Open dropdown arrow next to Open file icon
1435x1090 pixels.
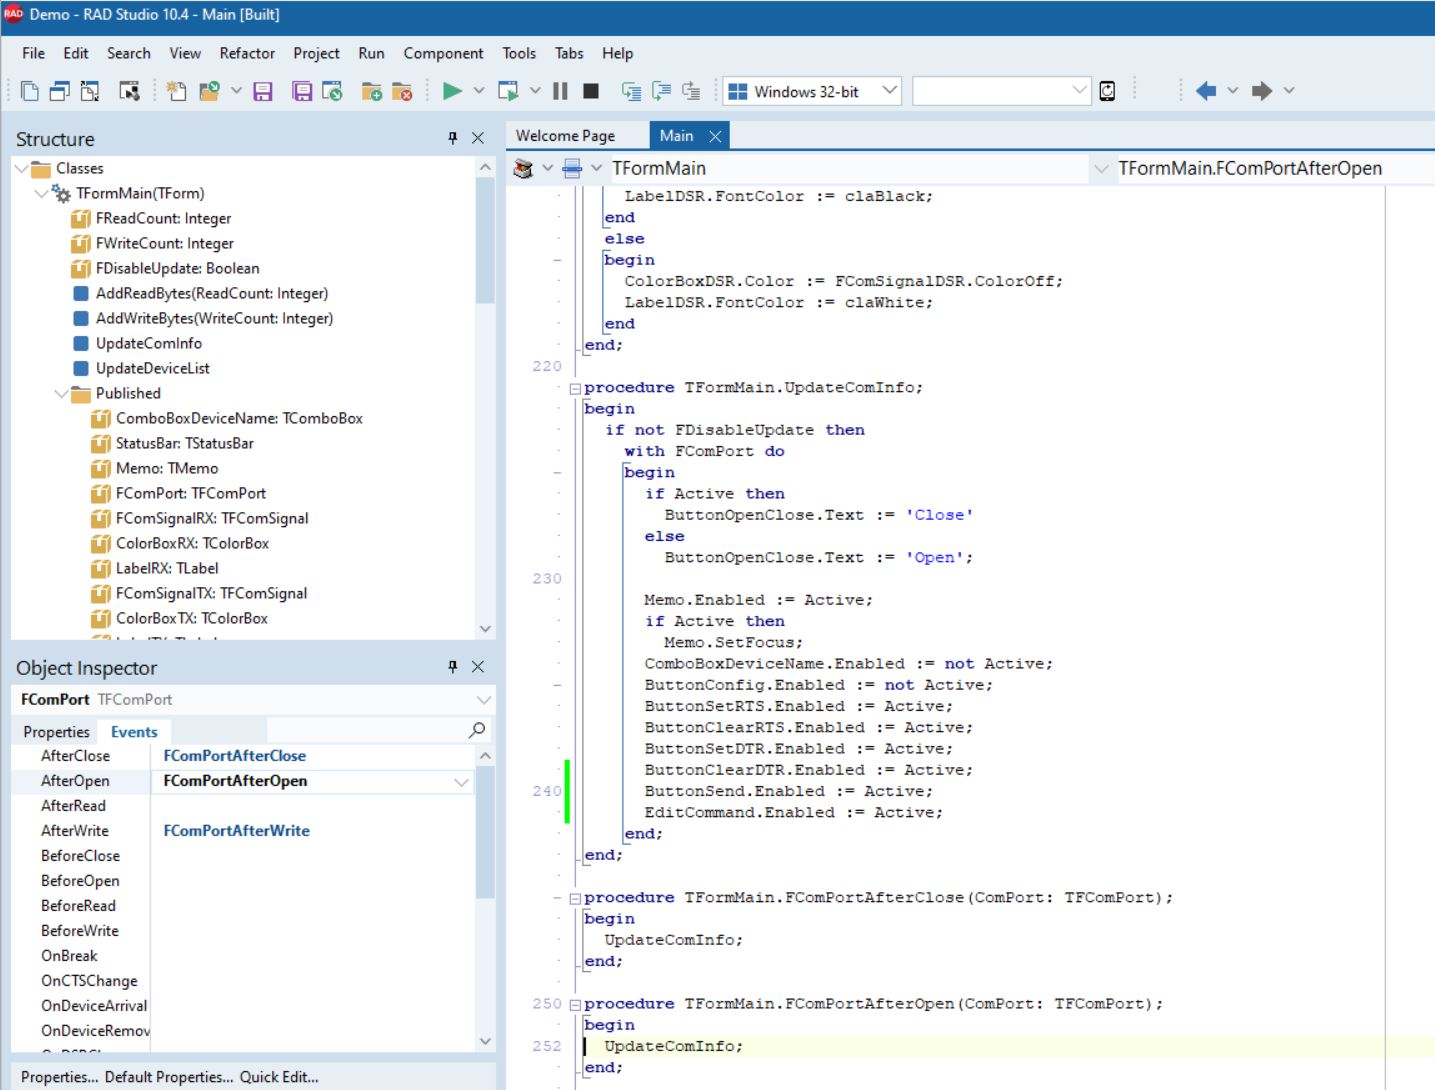(236, 91)
